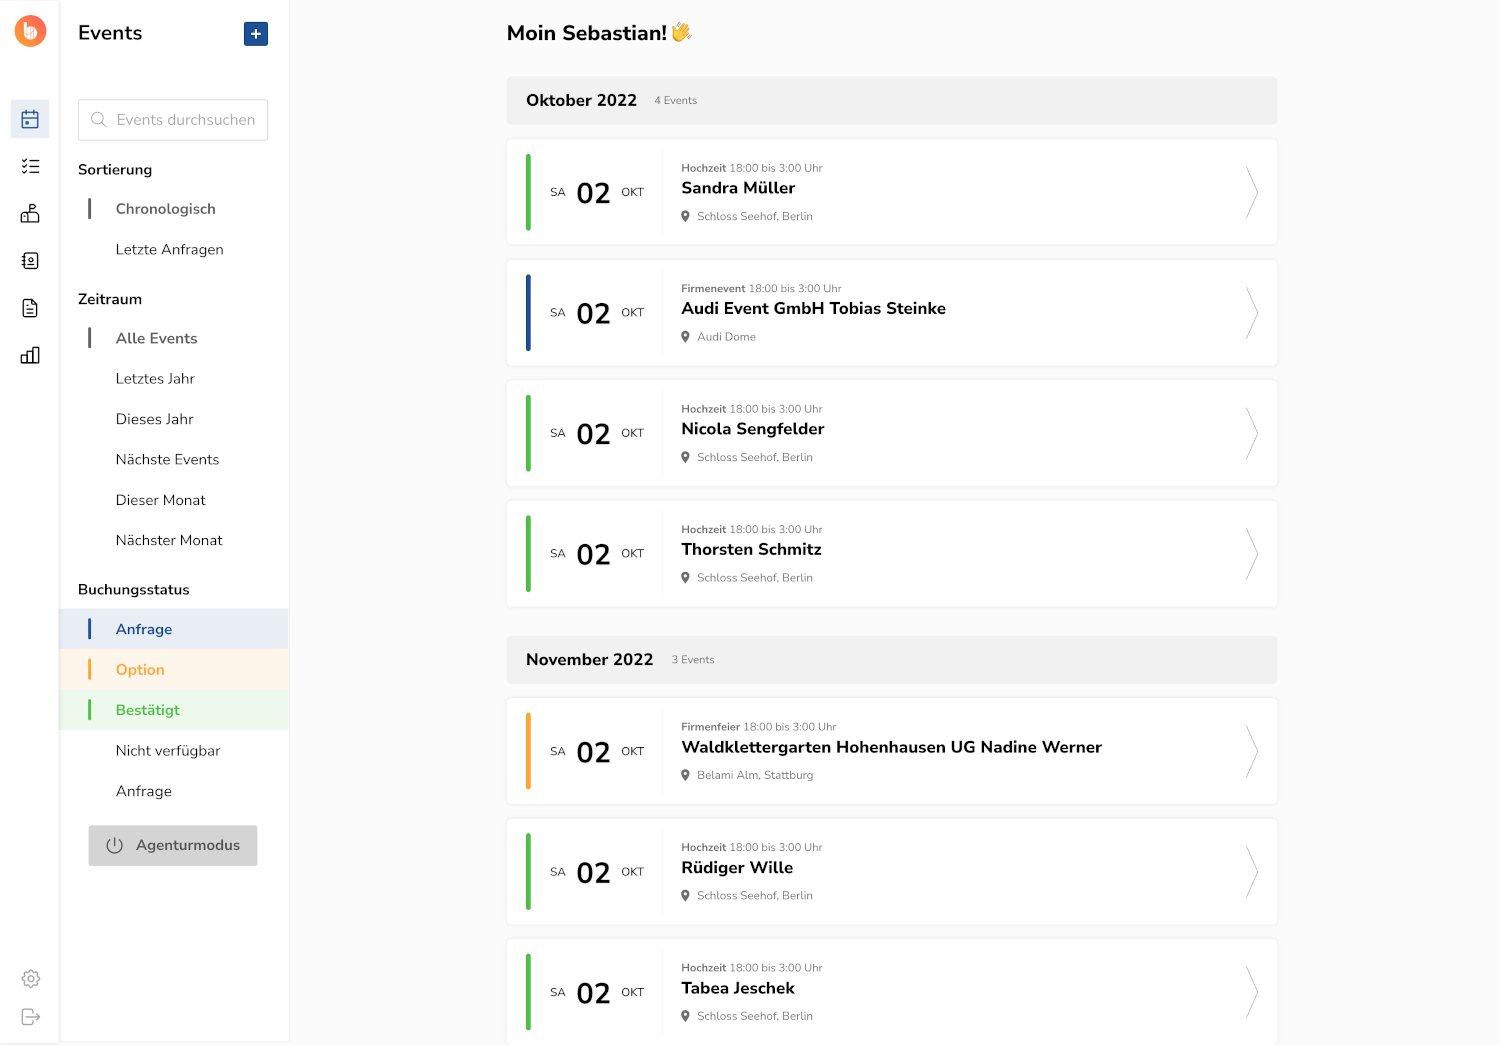This screenshot has width=1500, height=1045.
Task: Click location pin for Audi Dome
Action: [685, 337]
